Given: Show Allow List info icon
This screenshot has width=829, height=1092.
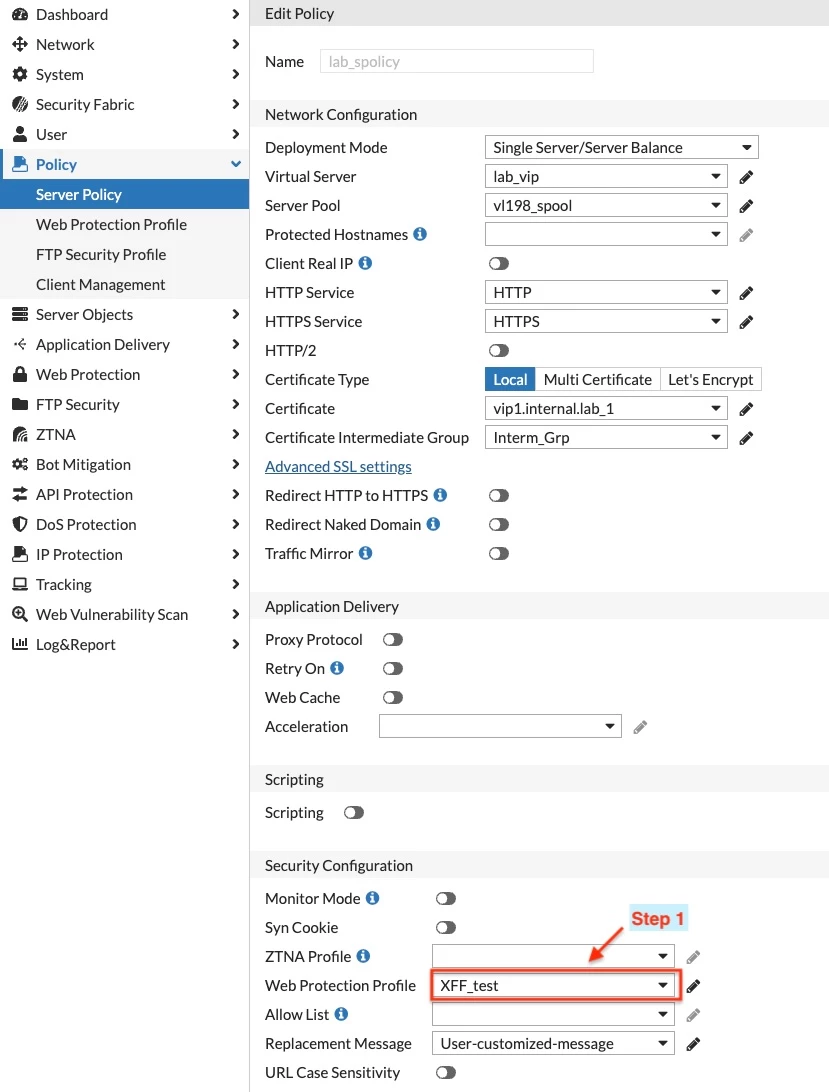Looking at the screenshot, I should 341,1014.
